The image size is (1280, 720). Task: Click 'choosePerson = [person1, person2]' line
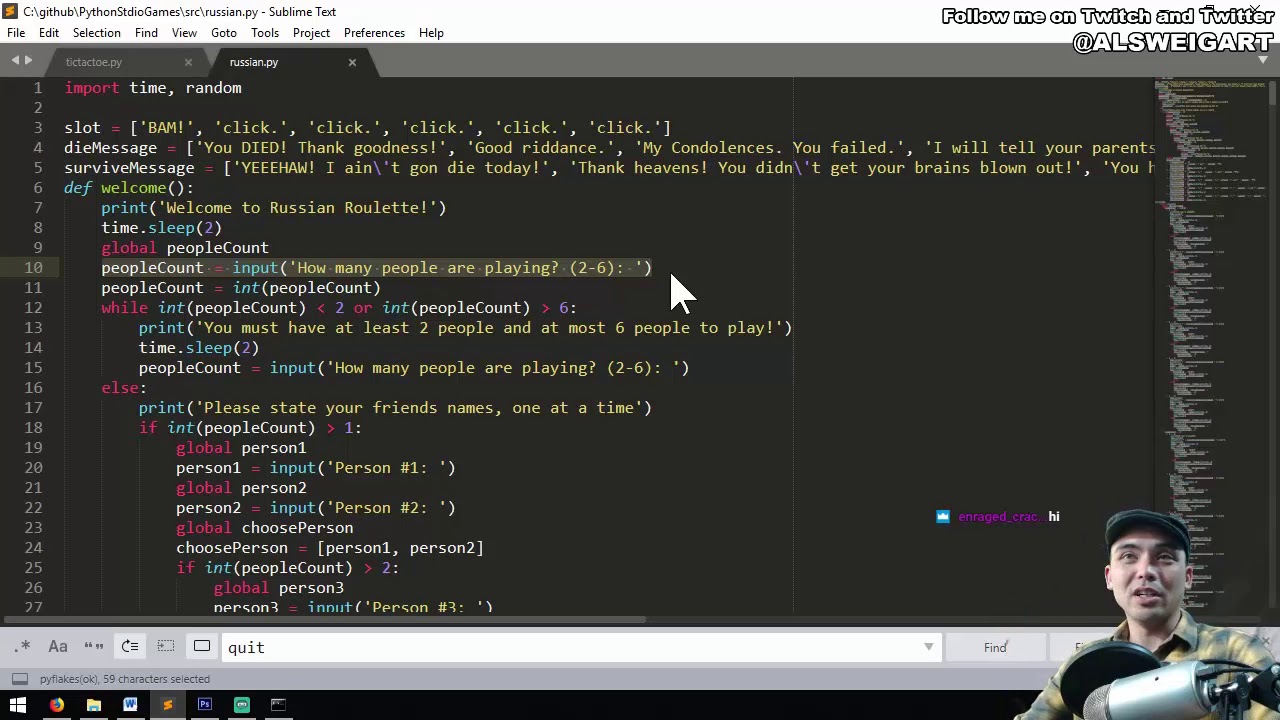pos(330,548)
